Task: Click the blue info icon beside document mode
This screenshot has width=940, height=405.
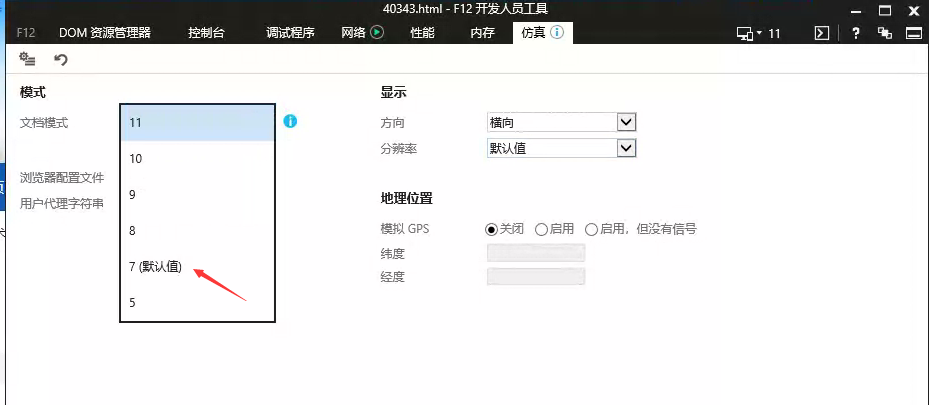Action: (290, 121)
